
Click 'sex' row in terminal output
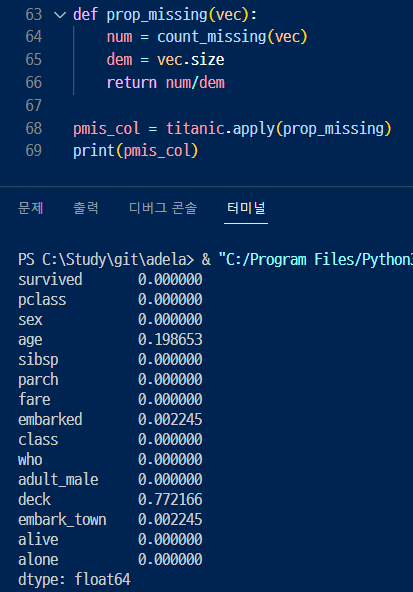click(110, 319)
